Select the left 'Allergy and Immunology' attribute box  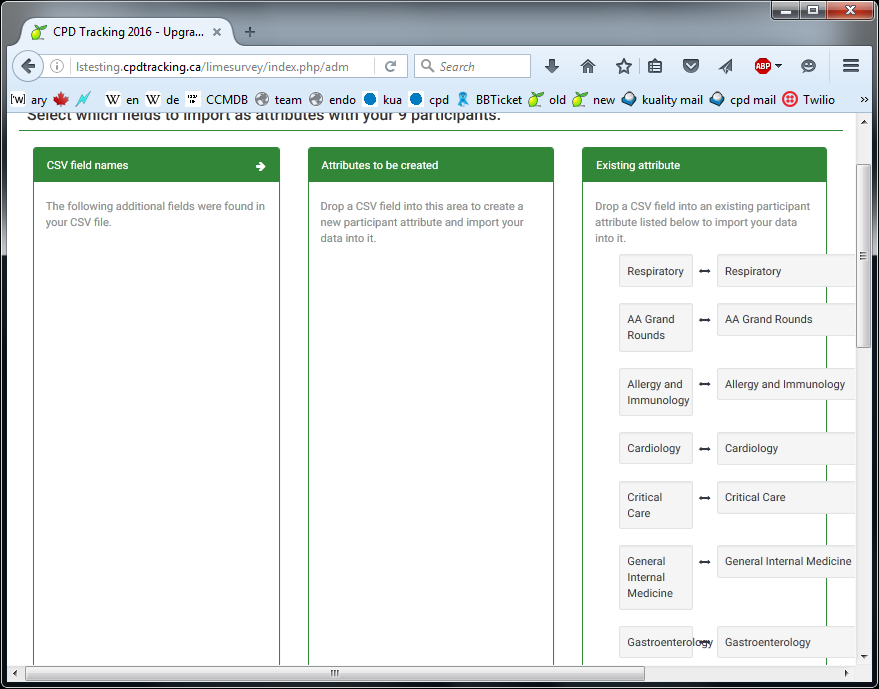click(655, 392)
